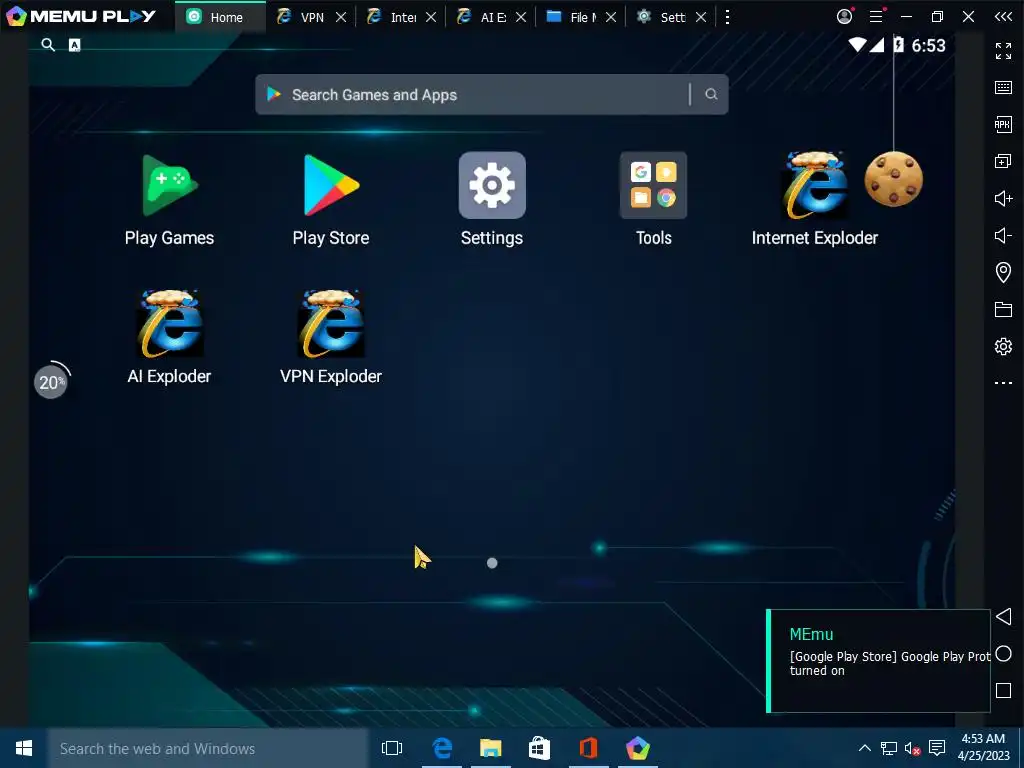Click the keyboard language A indicator
The height and width of the screenshot is (768, 1024).
[74, 44]
